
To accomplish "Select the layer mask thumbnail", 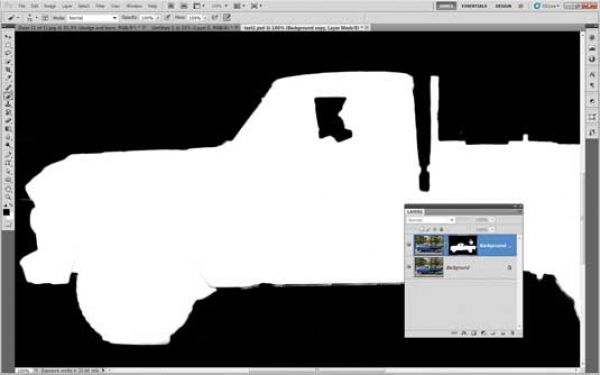I will pos(463,245).
